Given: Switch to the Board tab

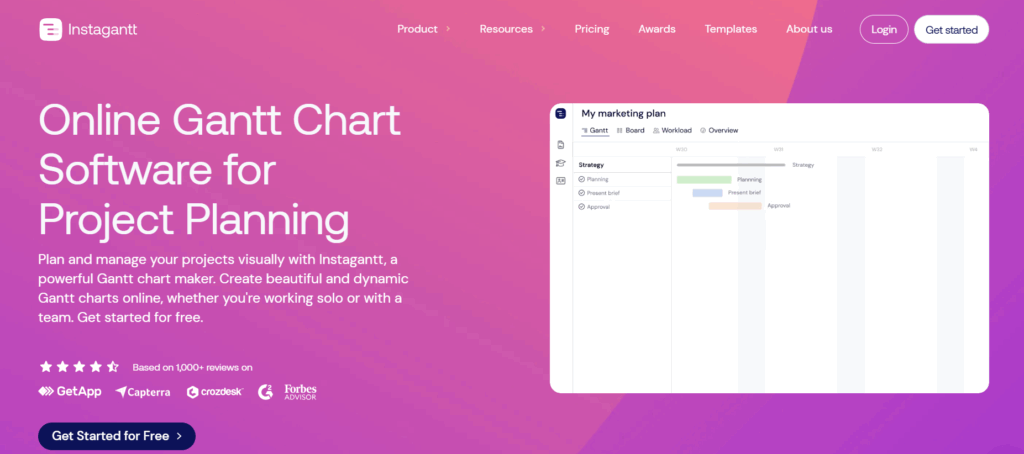Looking at the screenshot, I should click(x=630, y=130).
